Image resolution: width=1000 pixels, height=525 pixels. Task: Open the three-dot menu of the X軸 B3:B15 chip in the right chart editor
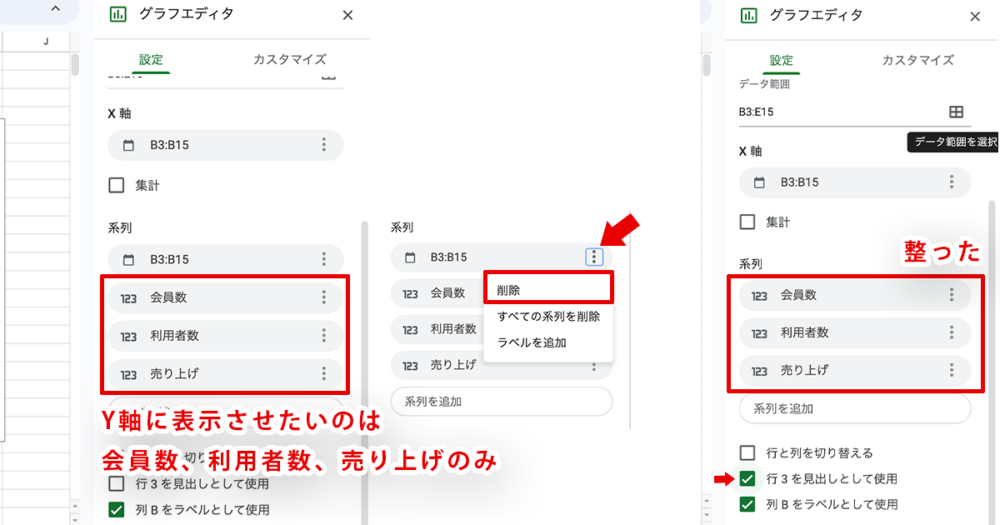[952, 182]
